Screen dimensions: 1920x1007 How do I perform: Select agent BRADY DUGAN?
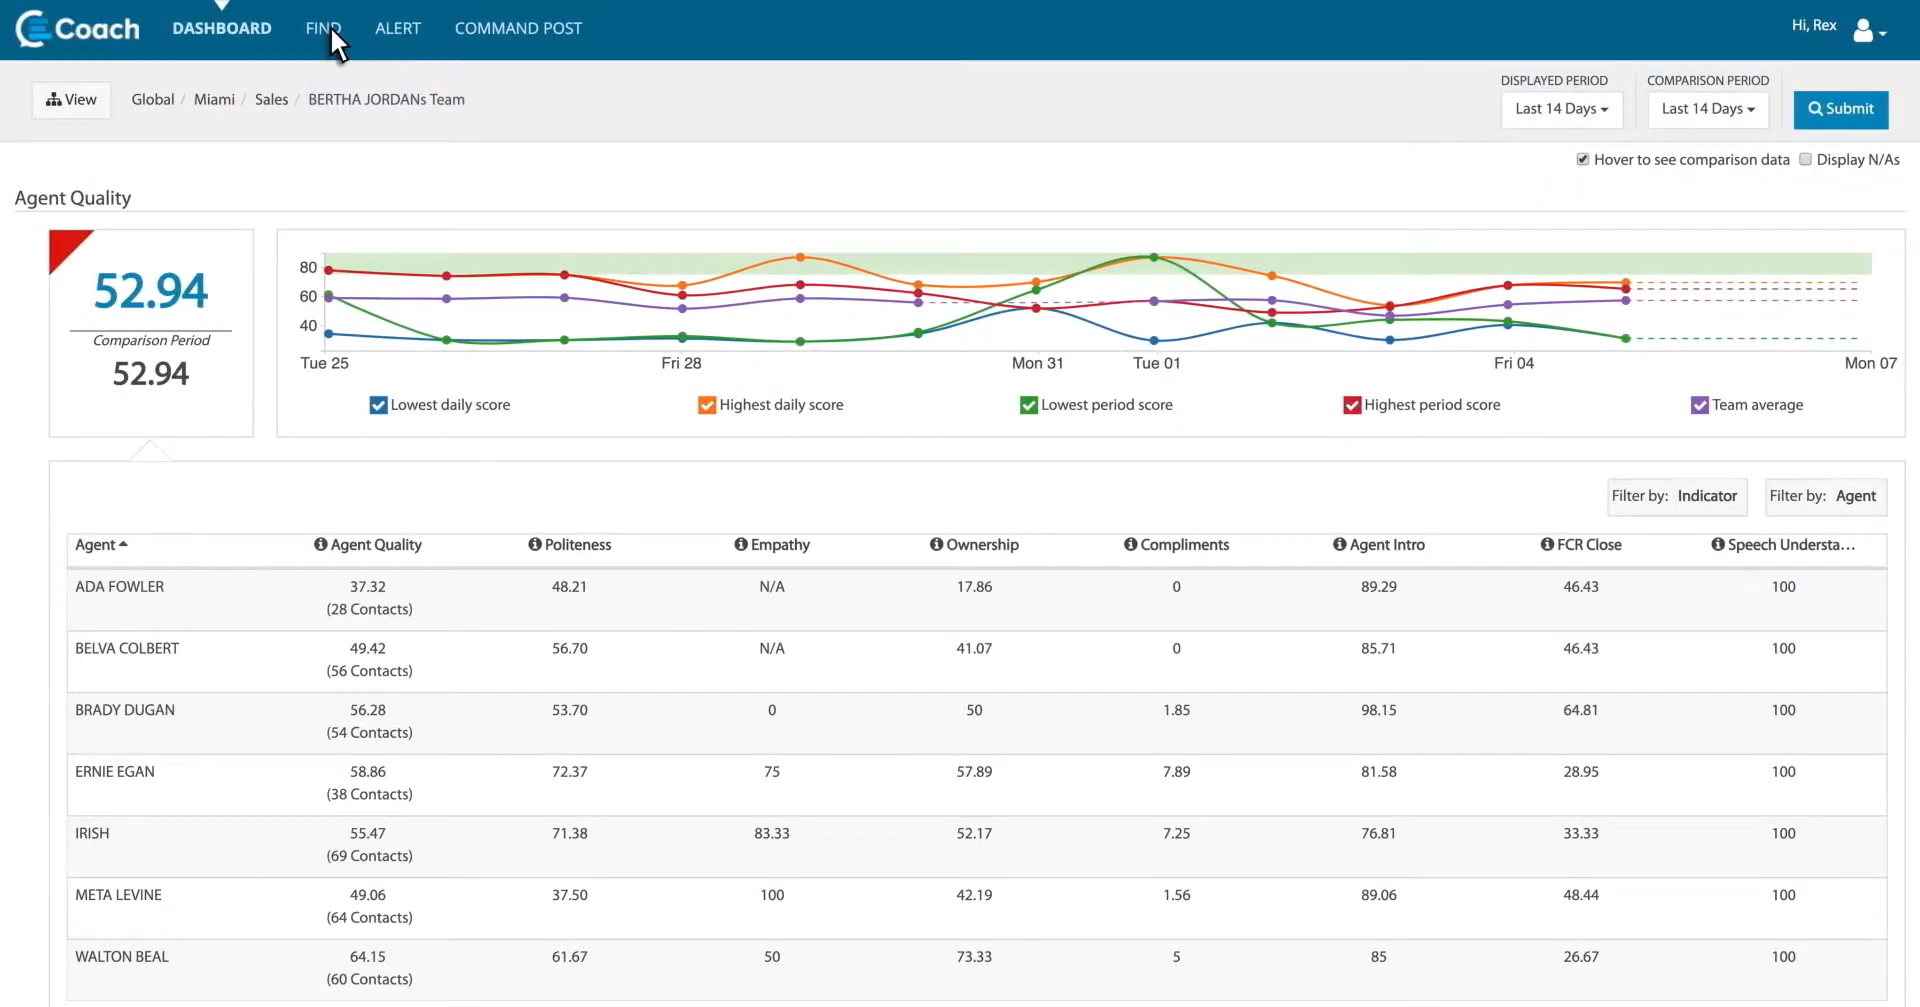125,710
